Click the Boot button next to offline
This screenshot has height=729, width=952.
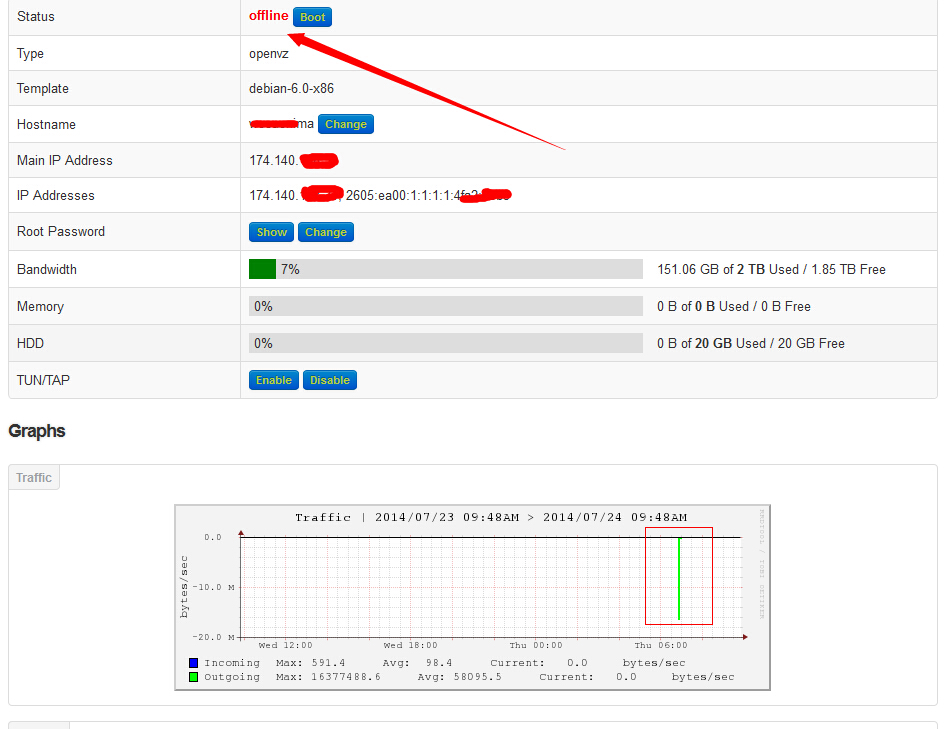coord(312,17)
